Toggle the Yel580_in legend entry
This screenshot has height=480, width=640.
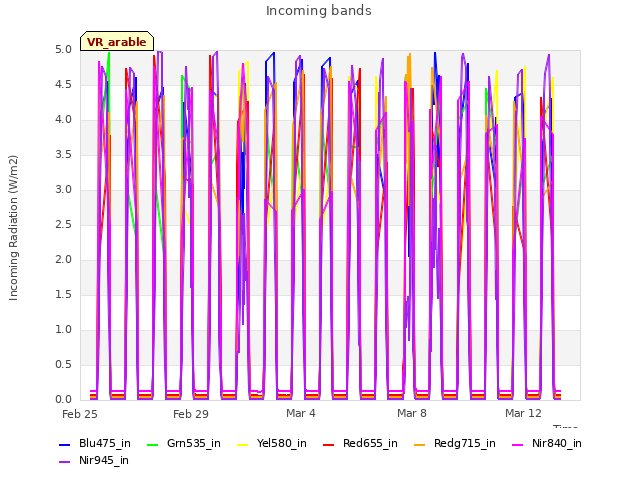tap(272, 444)
